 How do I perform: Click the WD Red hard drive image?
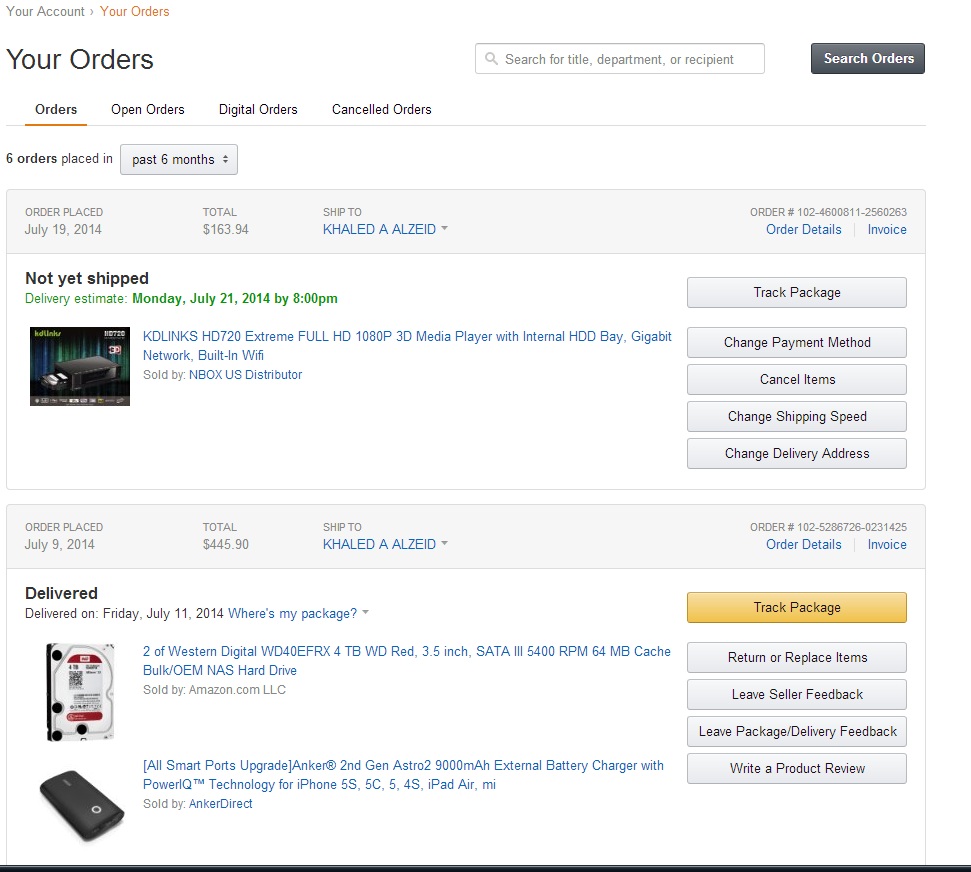81,691
